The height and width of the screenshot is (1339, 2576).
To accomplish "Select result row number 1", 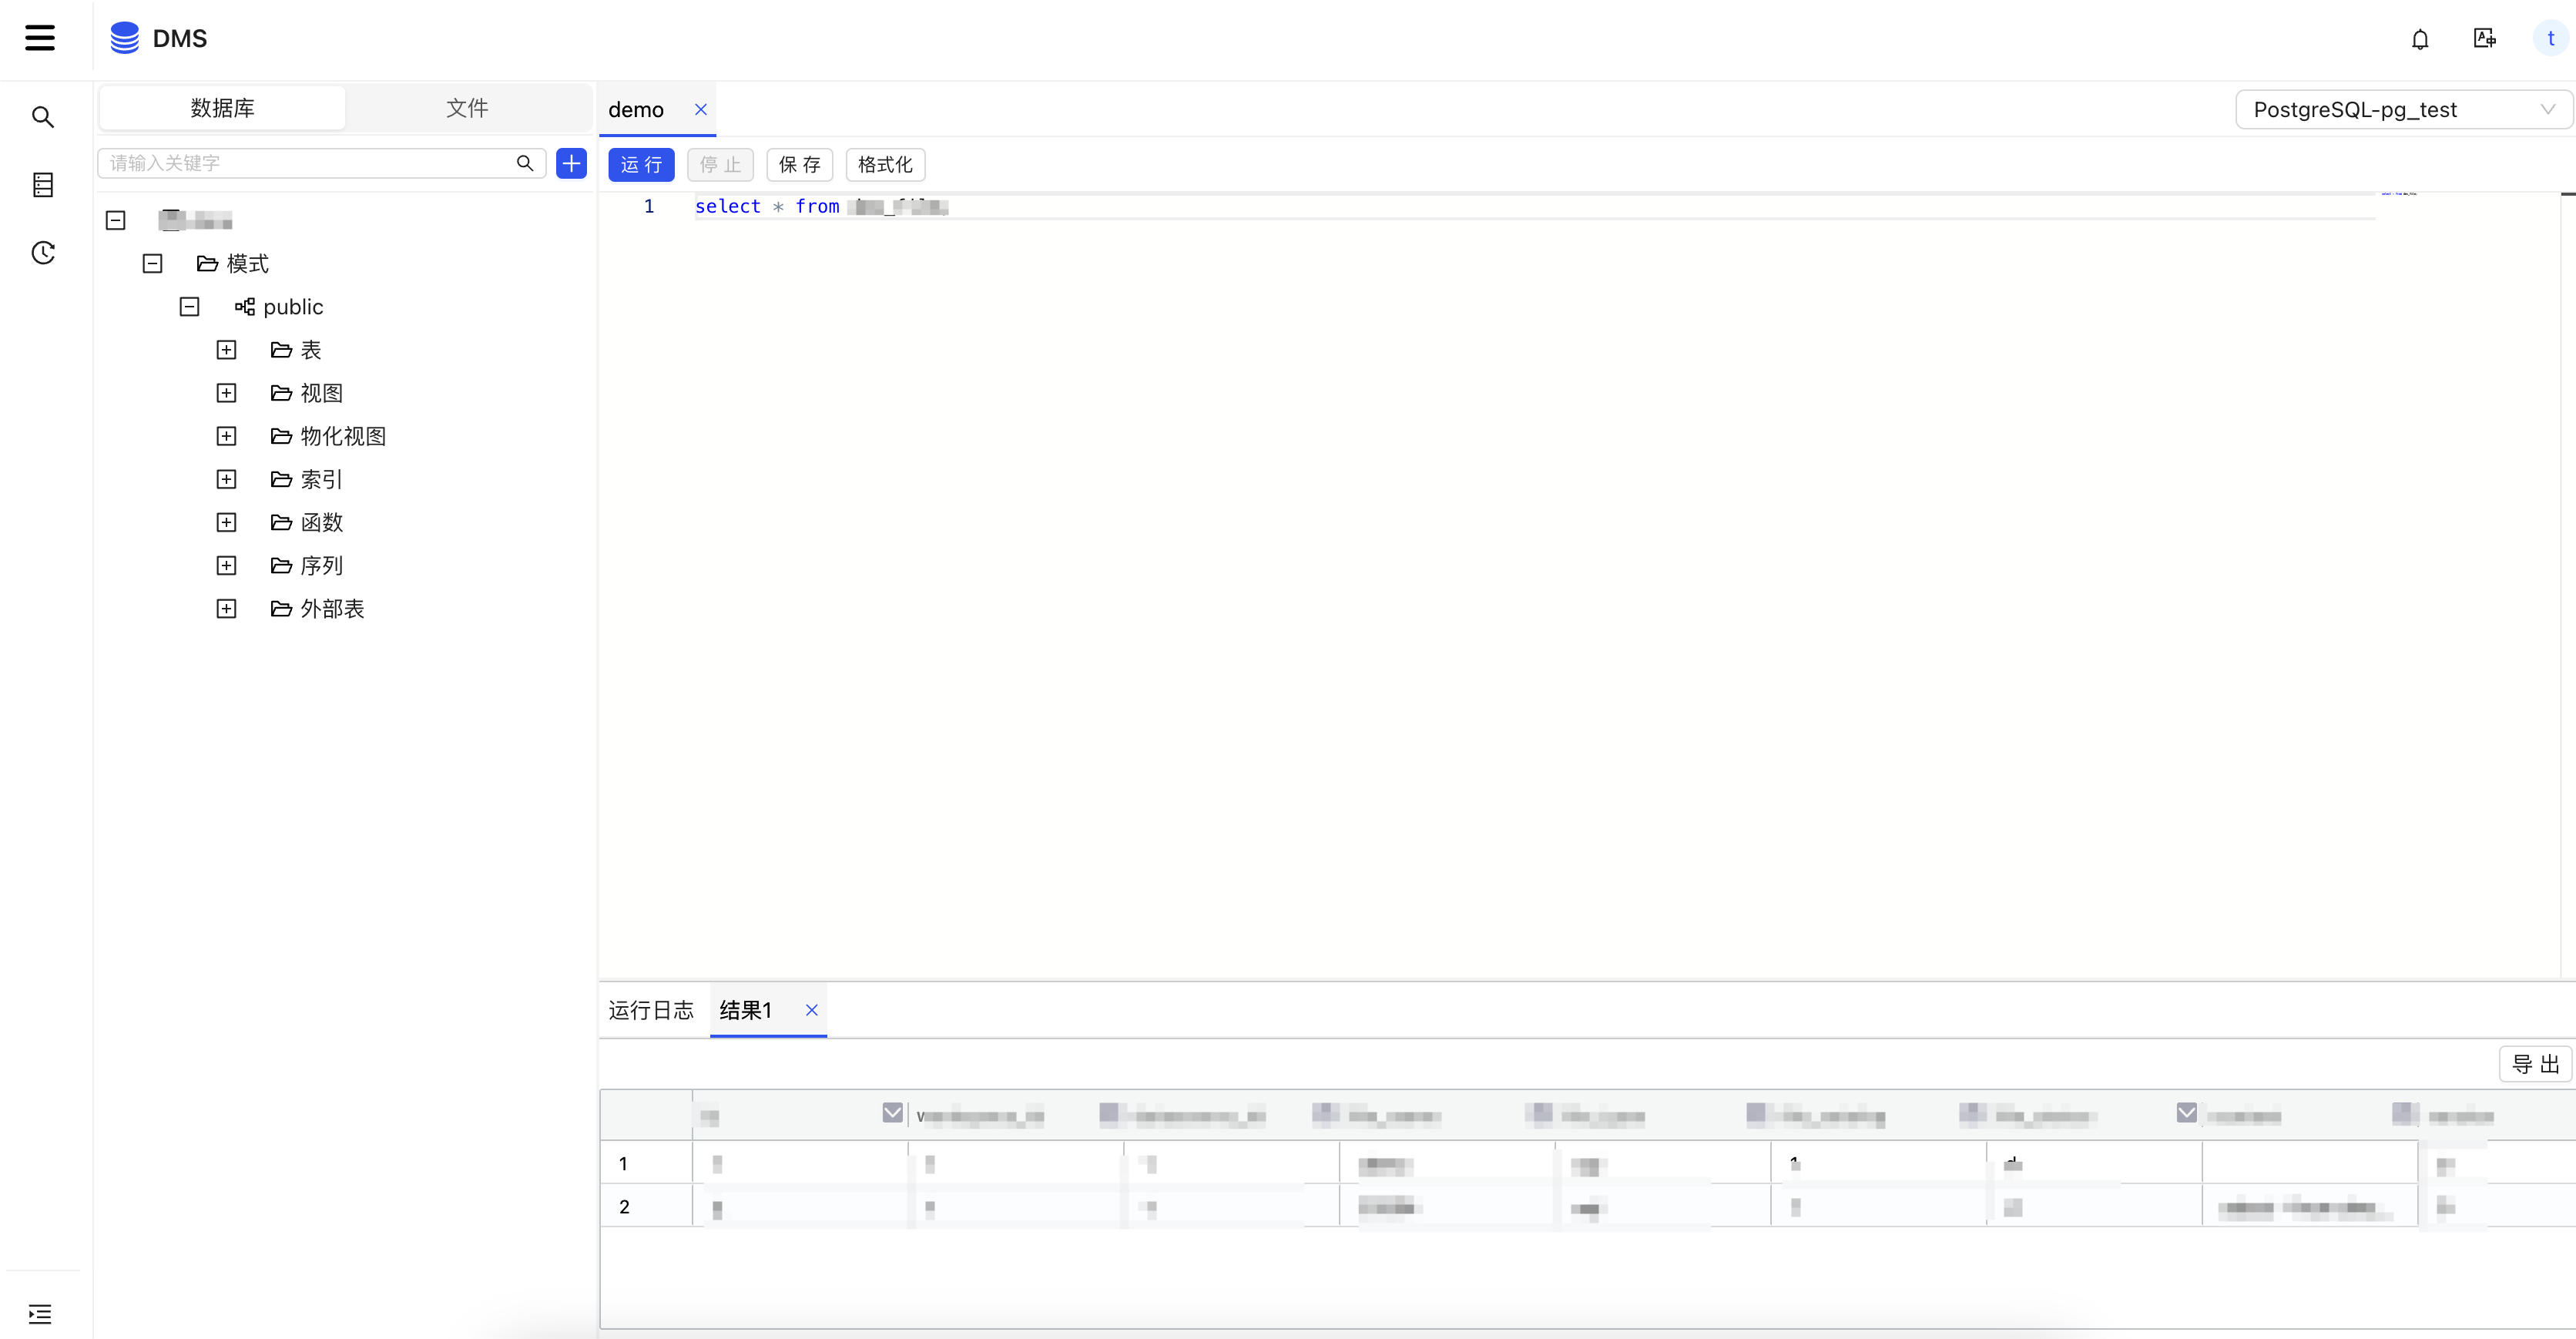I will pyautogui.click(x=624, y=1164).
